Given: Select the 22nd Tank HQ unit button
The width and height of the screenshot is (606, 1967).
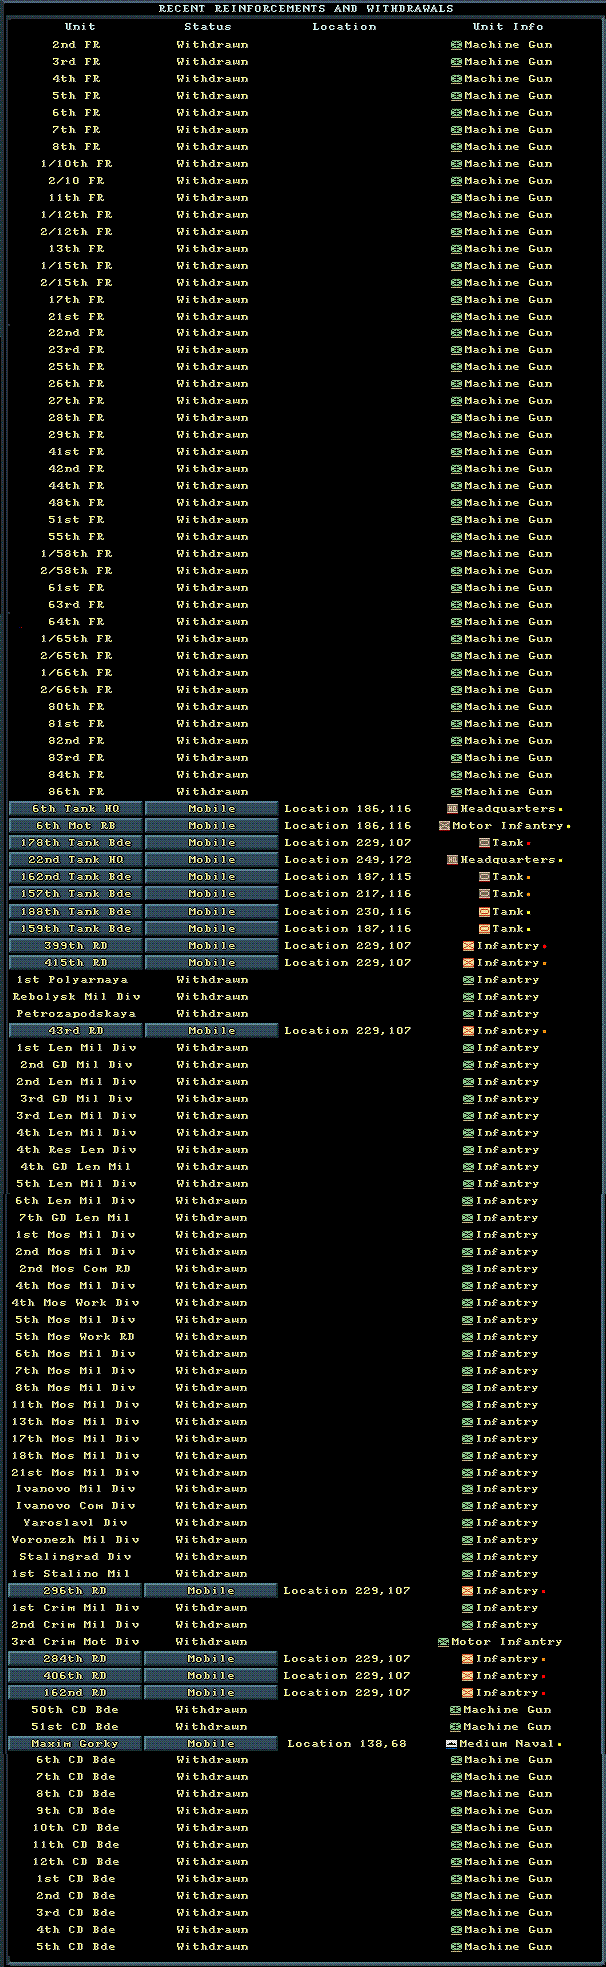Looking at the screenshot, I should pyautogui.click(x=76, y=860).
